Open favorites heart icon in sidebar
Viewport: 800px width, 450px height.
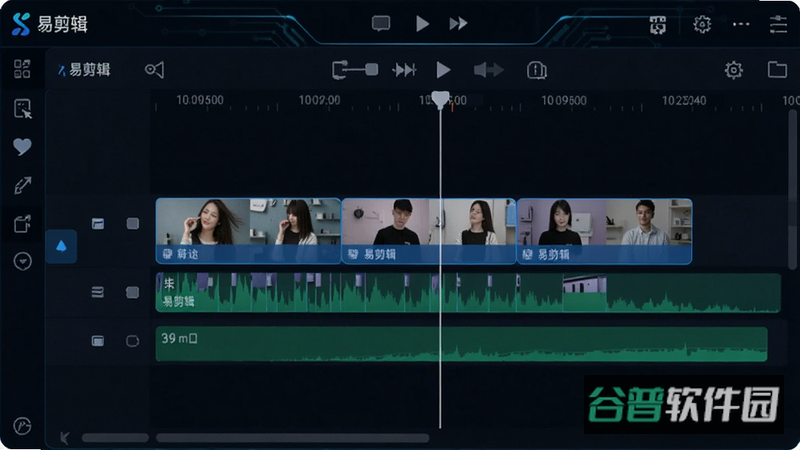[x=22, y=147]
